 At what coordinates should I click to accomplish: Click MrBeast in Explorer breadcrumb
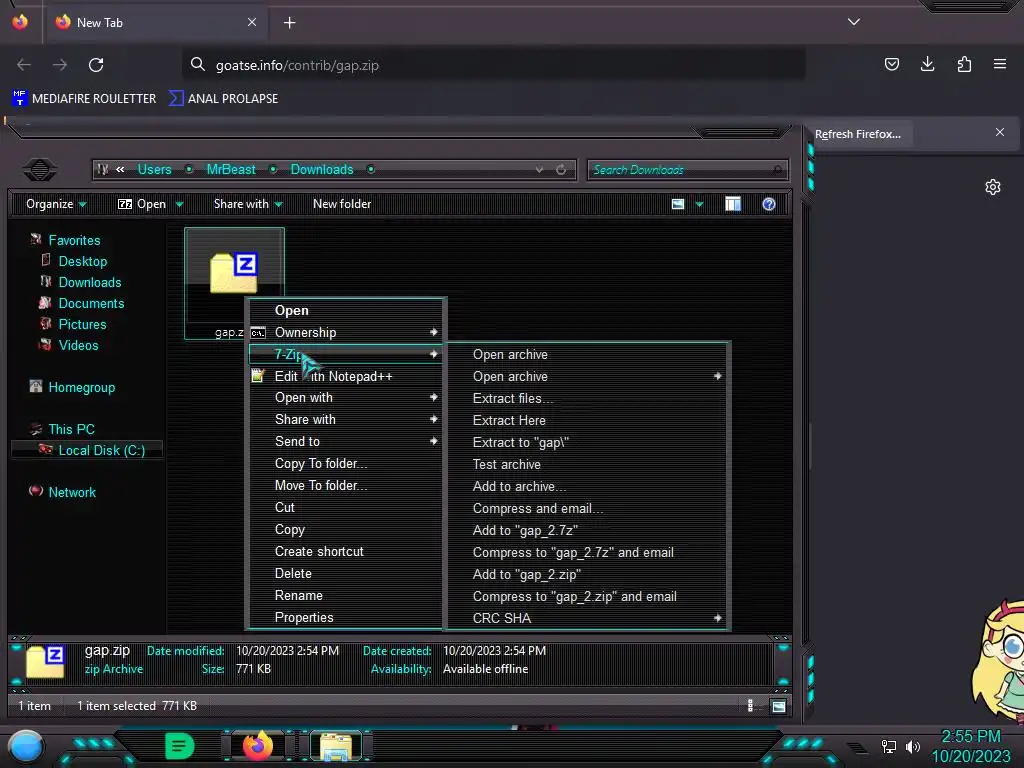click(x=231, y=170)
